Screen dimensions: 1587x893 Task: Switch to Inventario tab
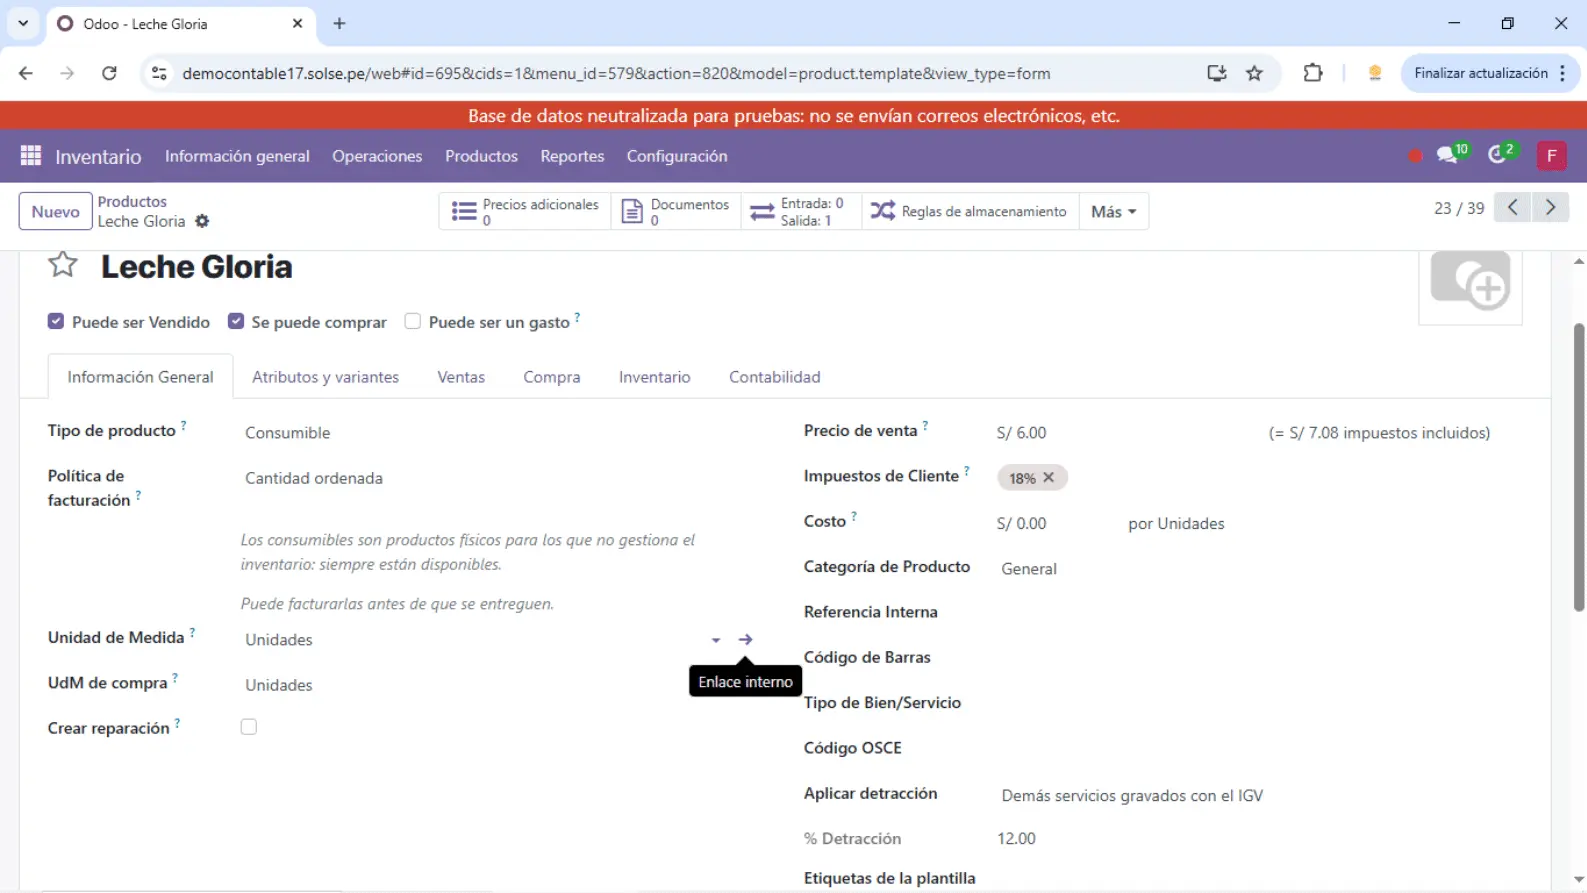coord(654,377)
